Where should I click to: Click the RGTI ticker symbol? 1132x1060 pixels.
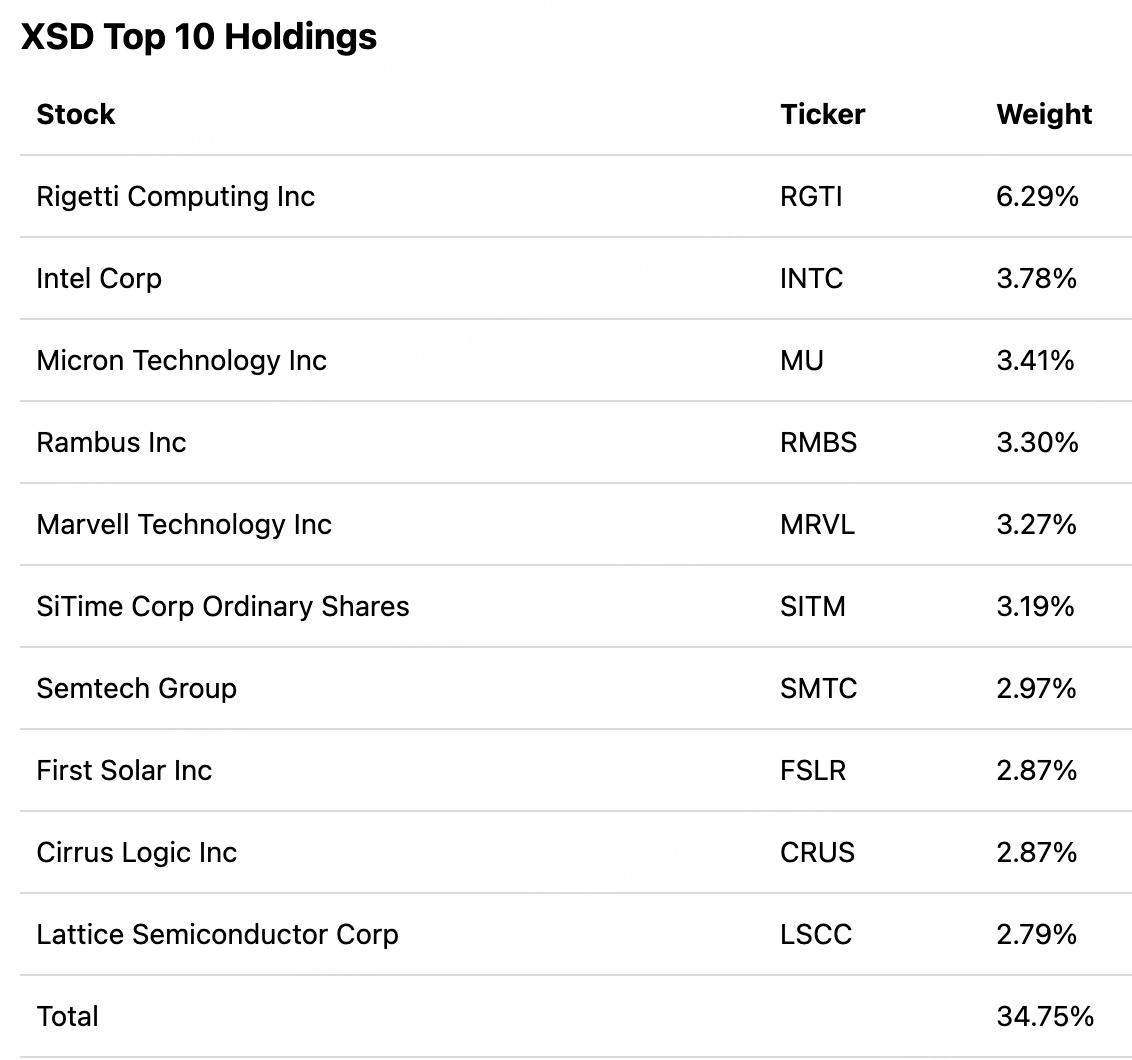point(811,196)
